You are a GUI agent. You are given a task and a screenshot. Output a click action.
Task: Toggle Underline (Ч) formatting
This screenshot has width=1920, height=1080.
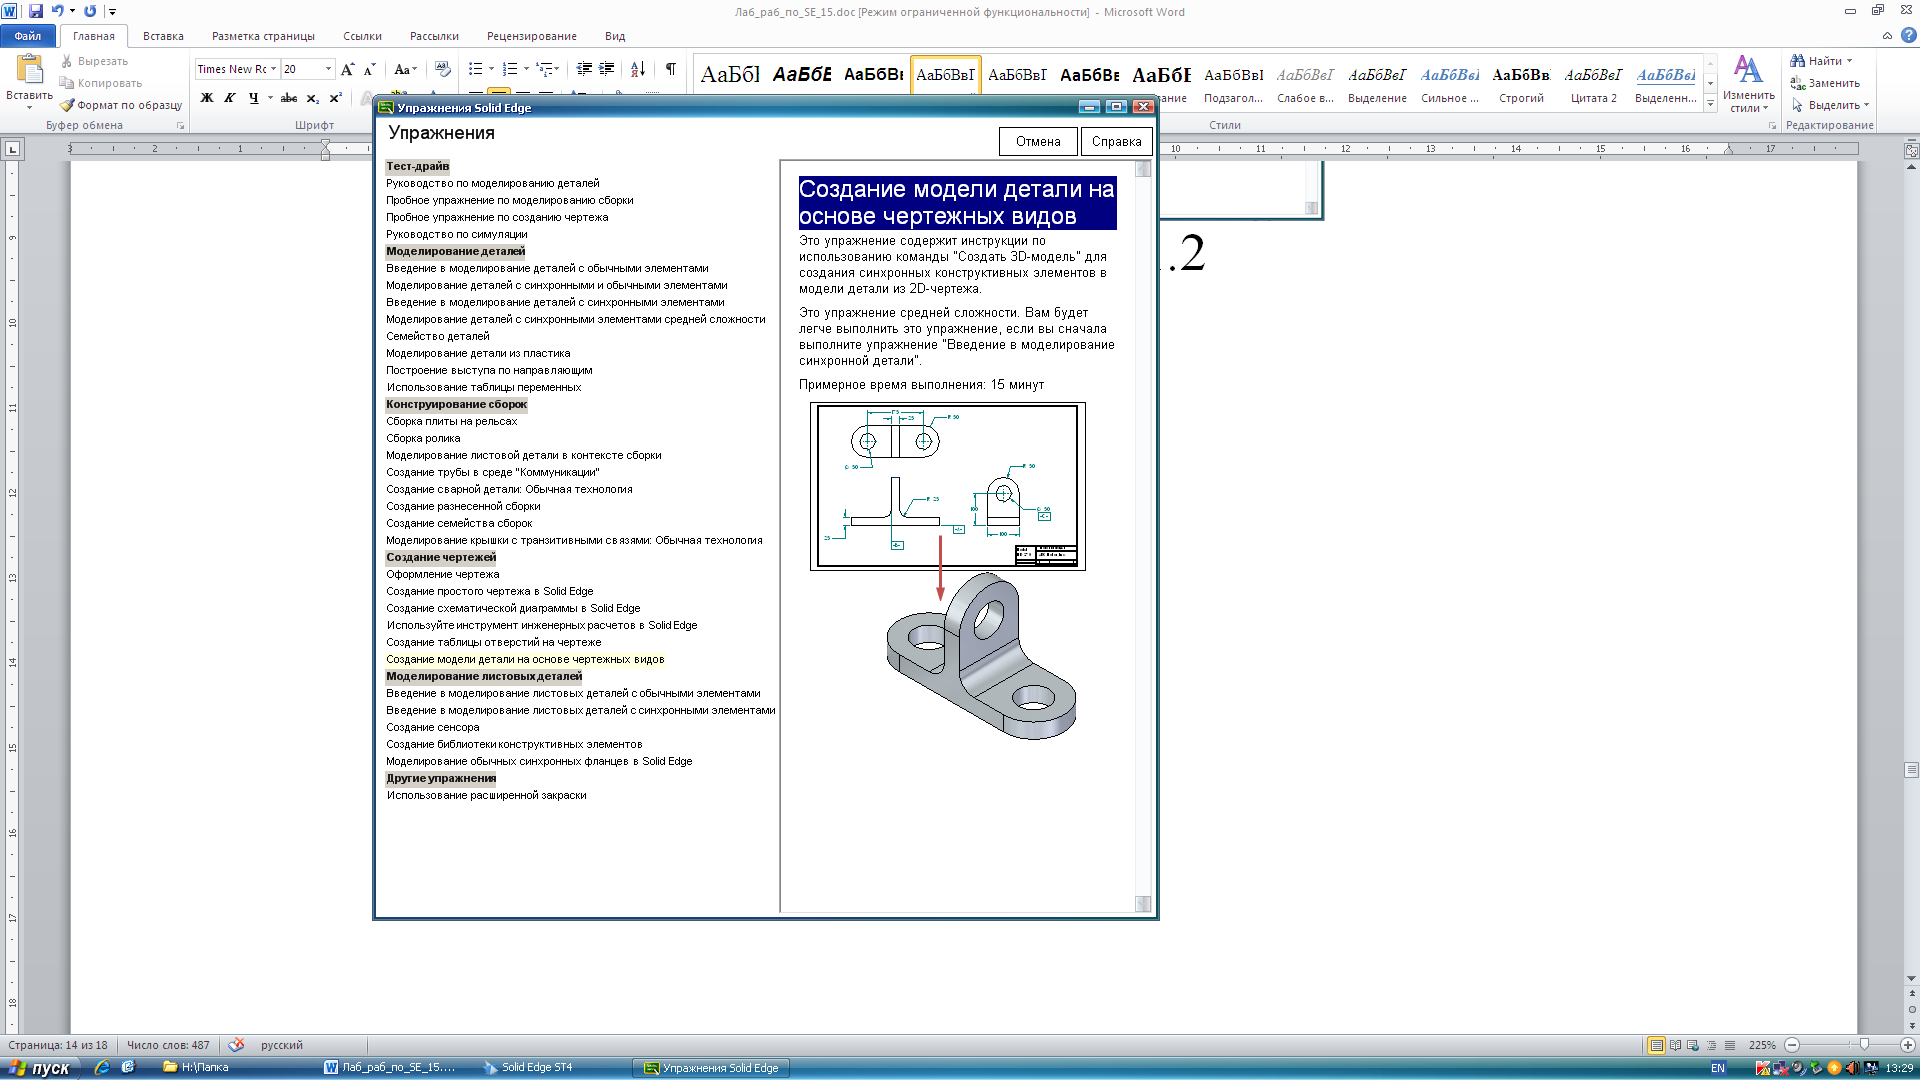click(x=253, y=98)
